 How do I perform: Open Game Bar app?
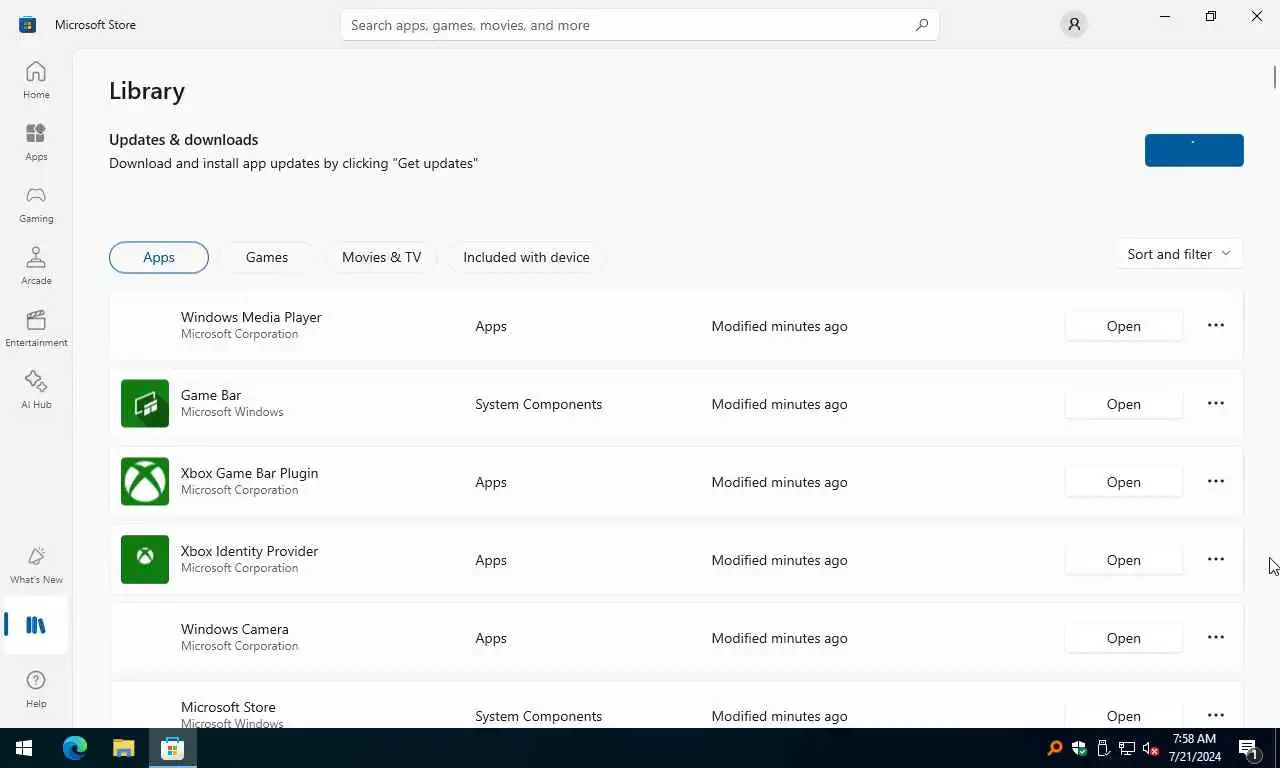[x=1123, y=404]
